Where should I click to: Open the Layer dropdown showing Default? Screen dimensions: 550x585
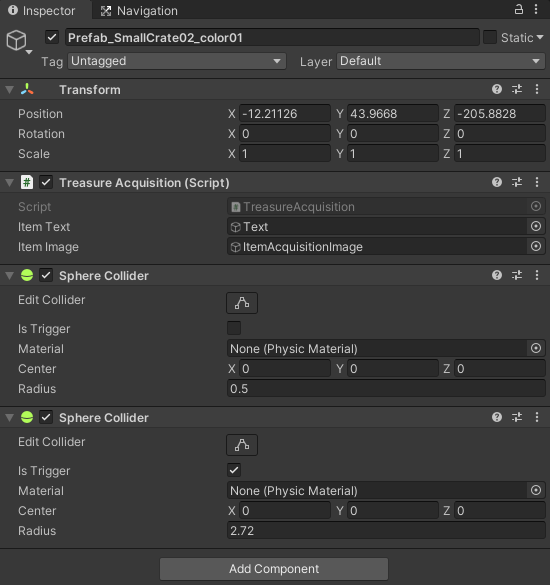(441, 61)
